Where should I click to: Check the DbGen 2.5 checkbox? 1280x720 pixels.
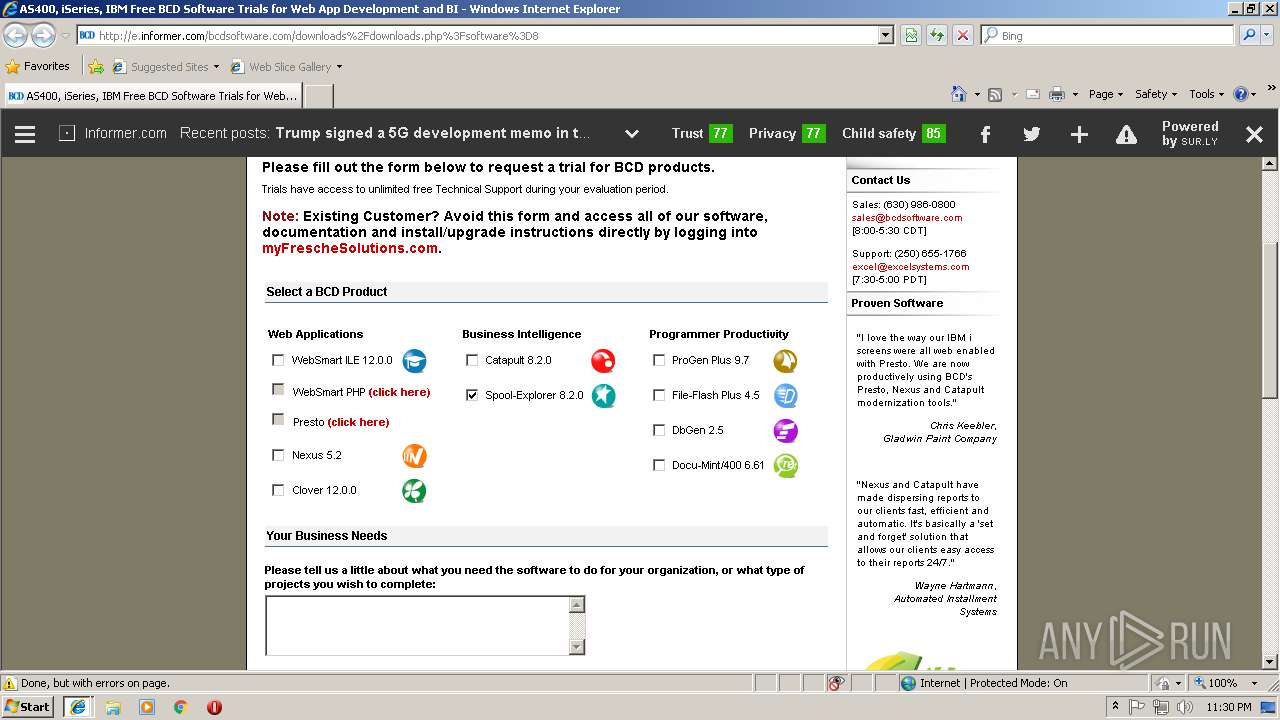pyautogui.click(x=659, y=430)
